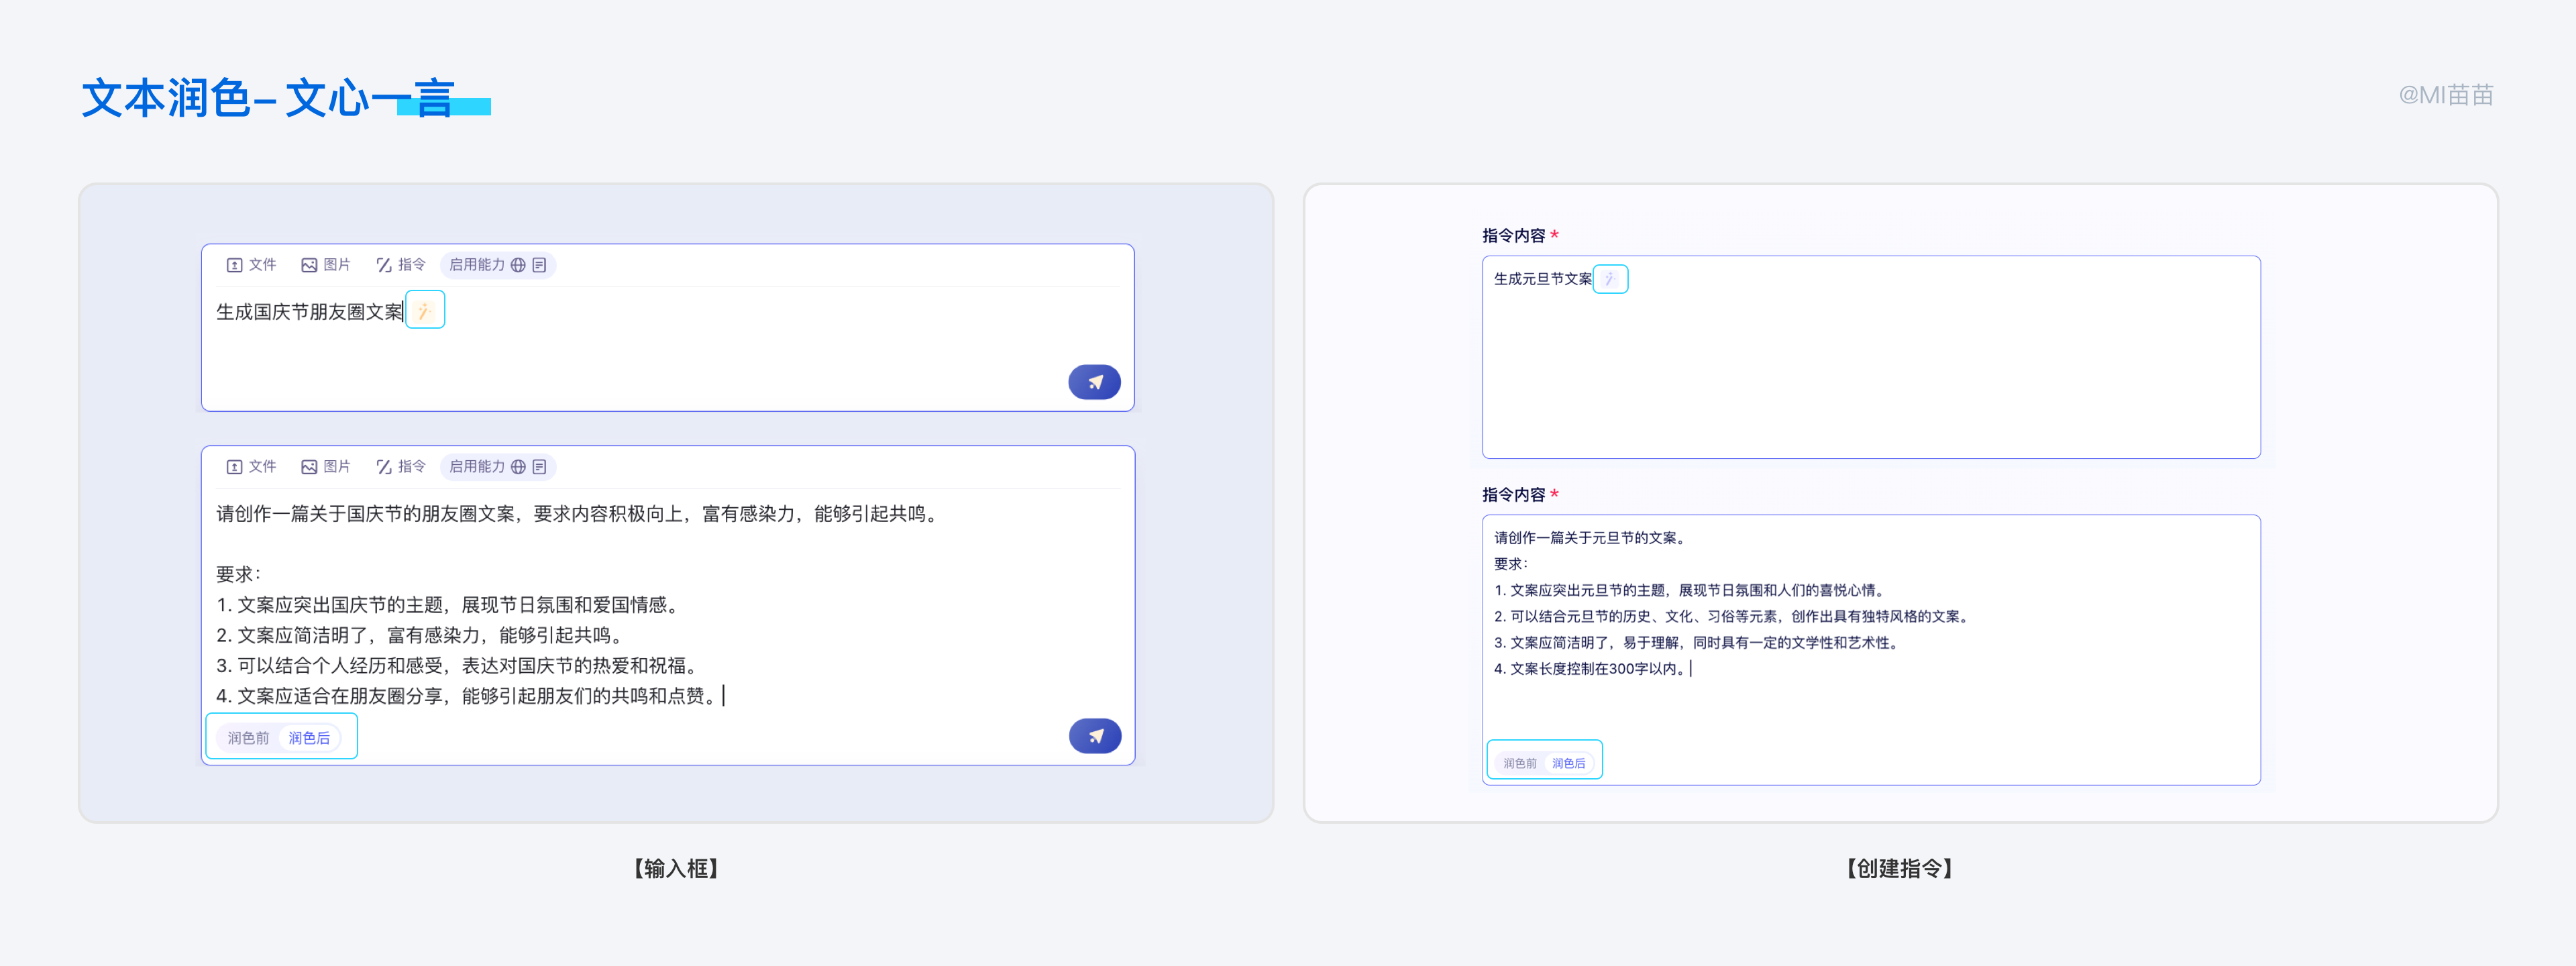The height and width of the screenshot is (966, 2576).
Task: Toggle the globe web-search icon in upper input box
Action: click(518, 265)
